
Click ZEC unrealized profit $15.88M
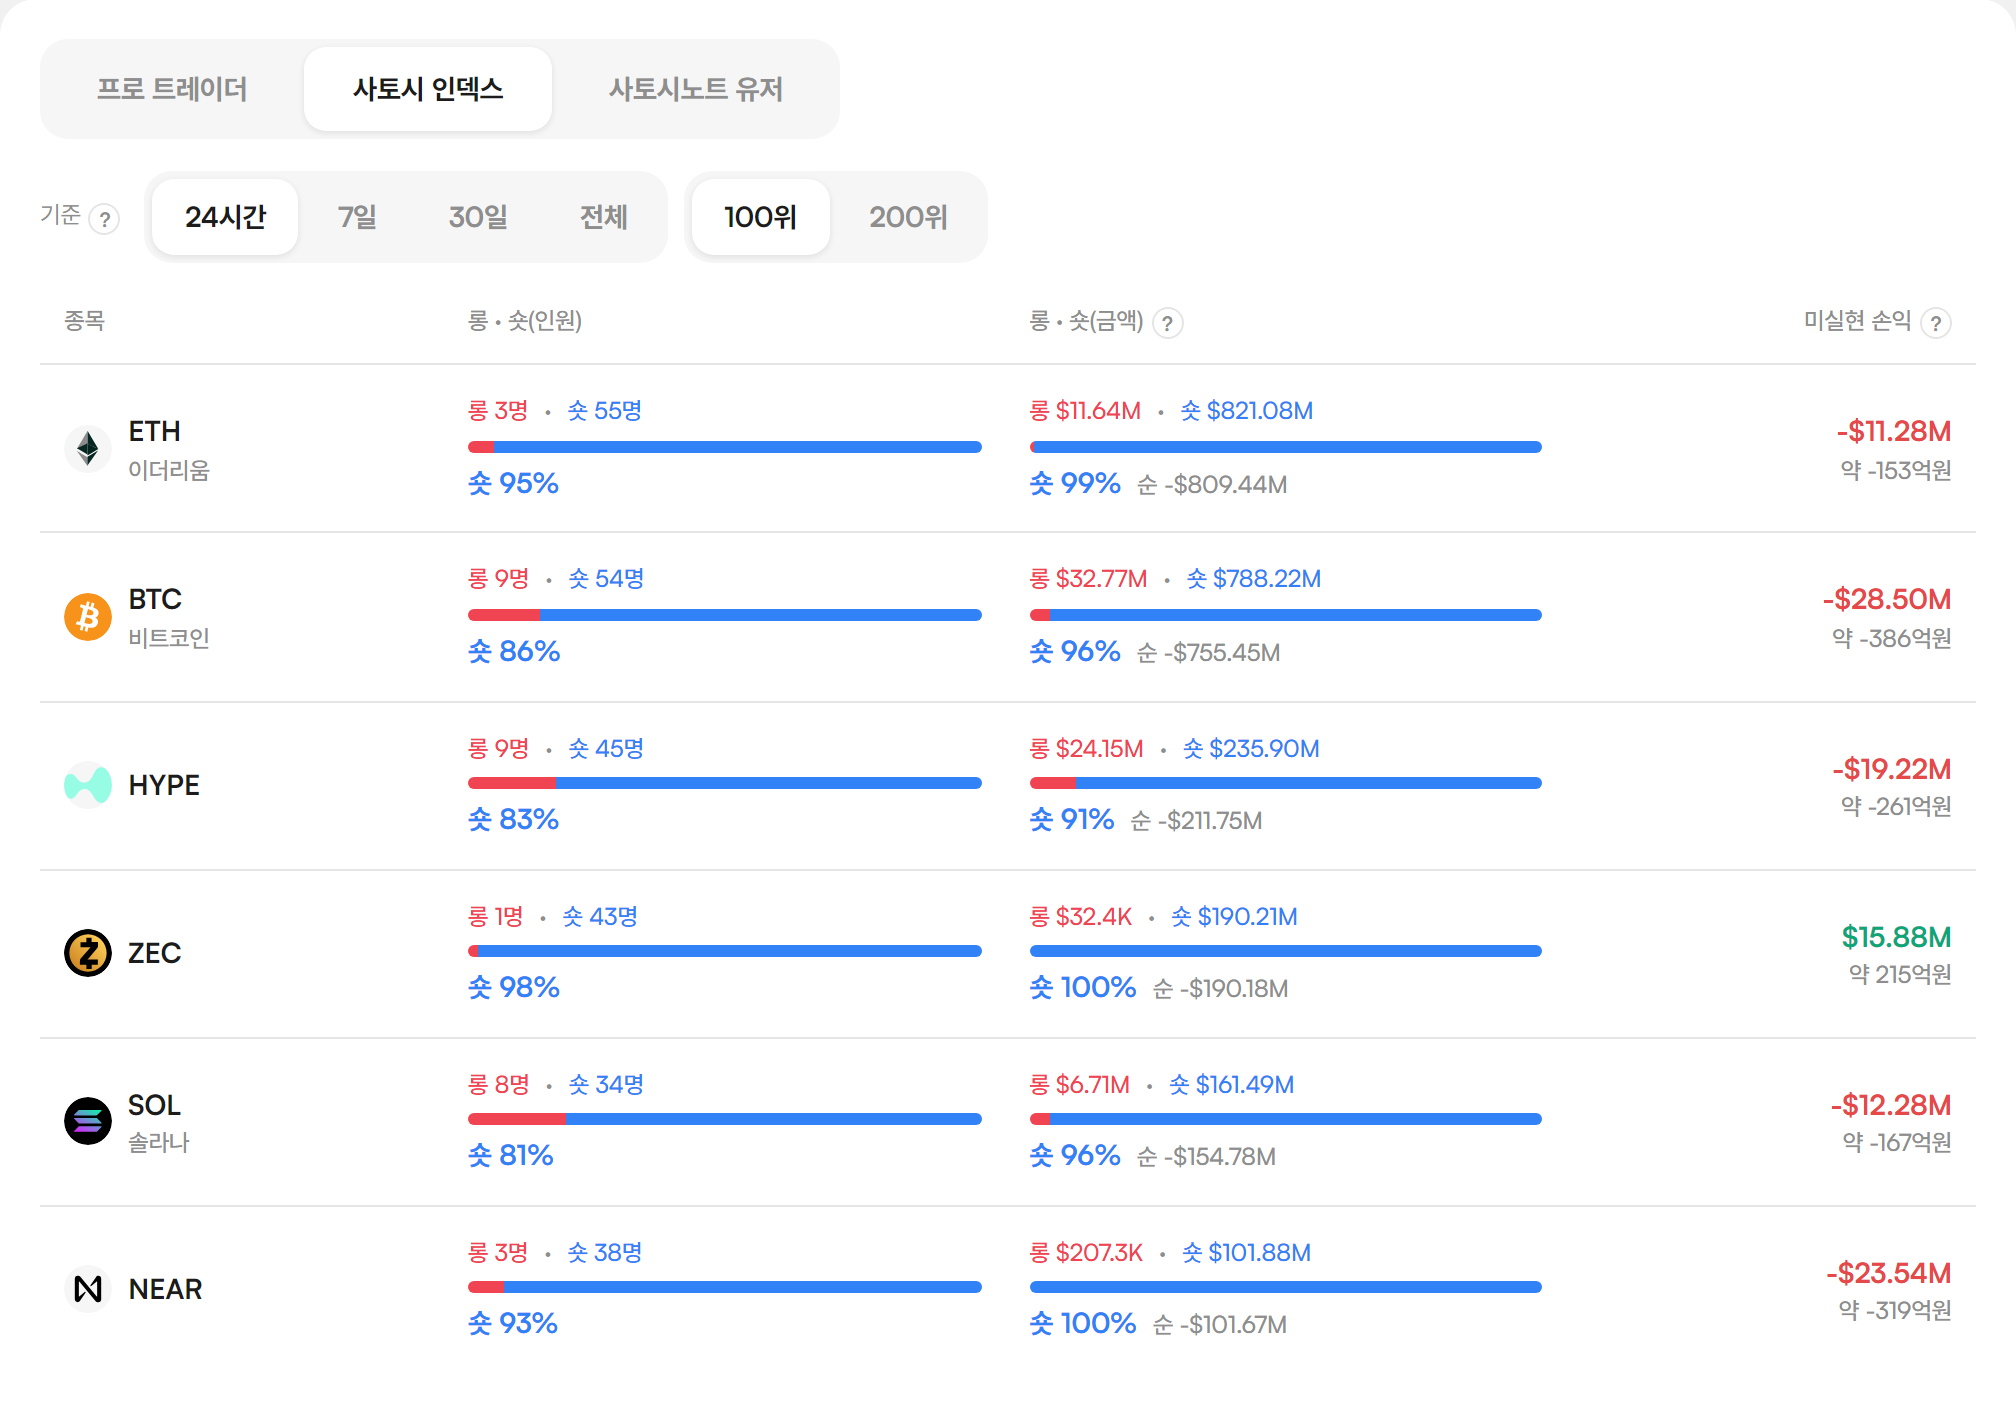[x=1897, y=937]
